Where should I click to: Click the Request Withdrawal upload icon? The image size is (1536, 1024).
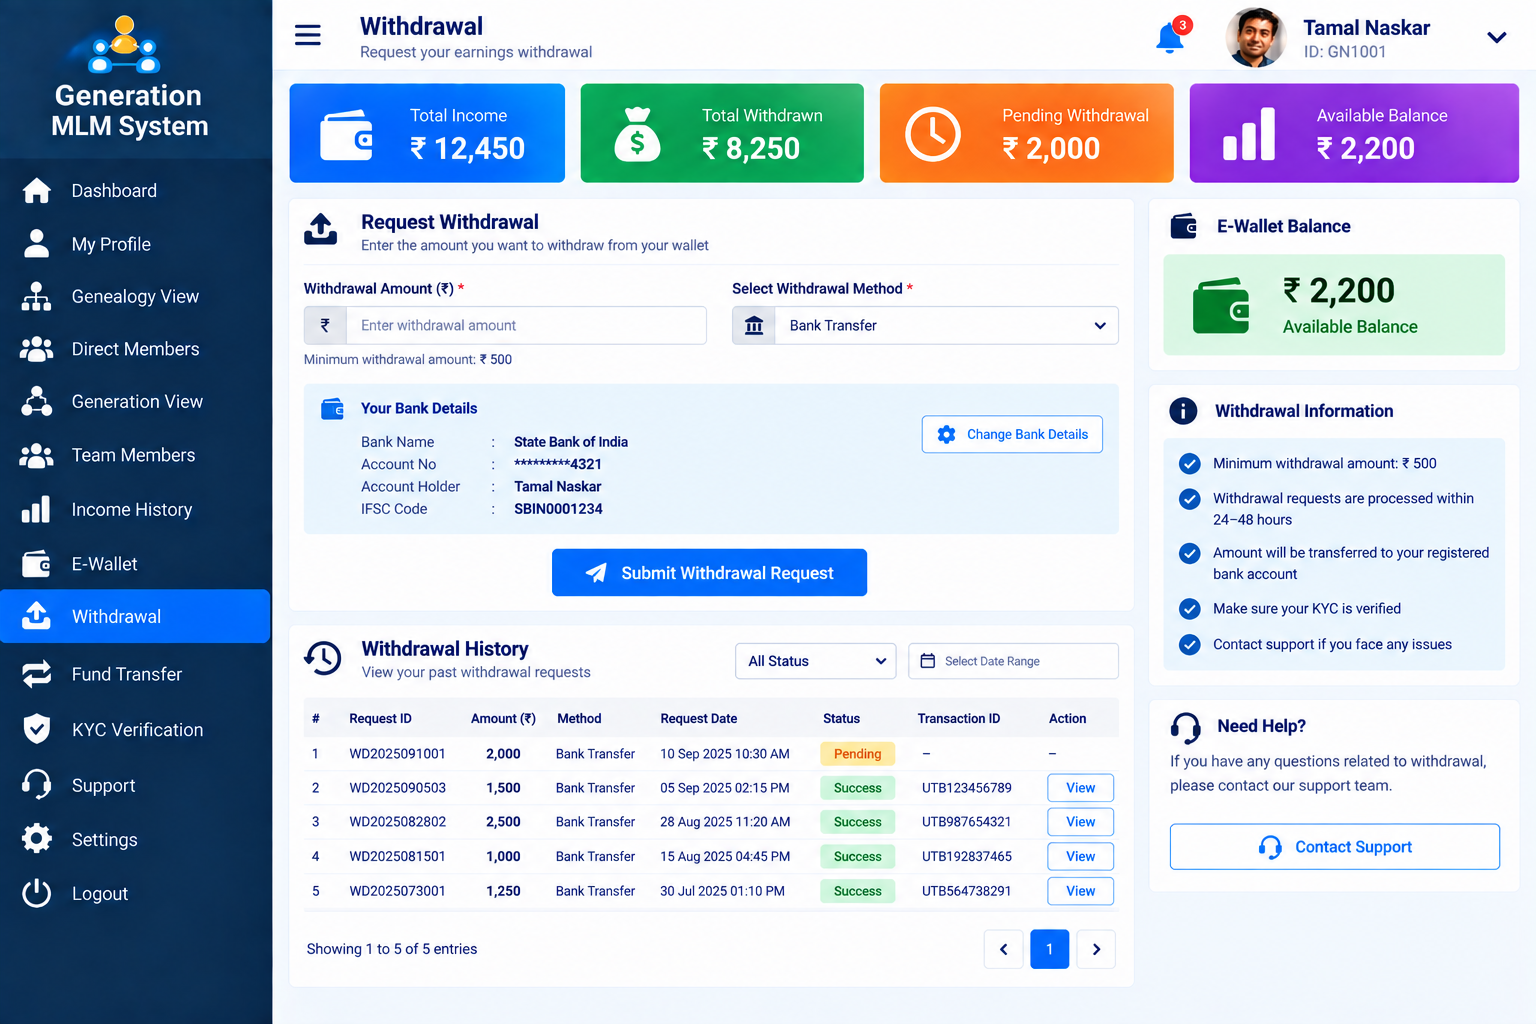320,229
